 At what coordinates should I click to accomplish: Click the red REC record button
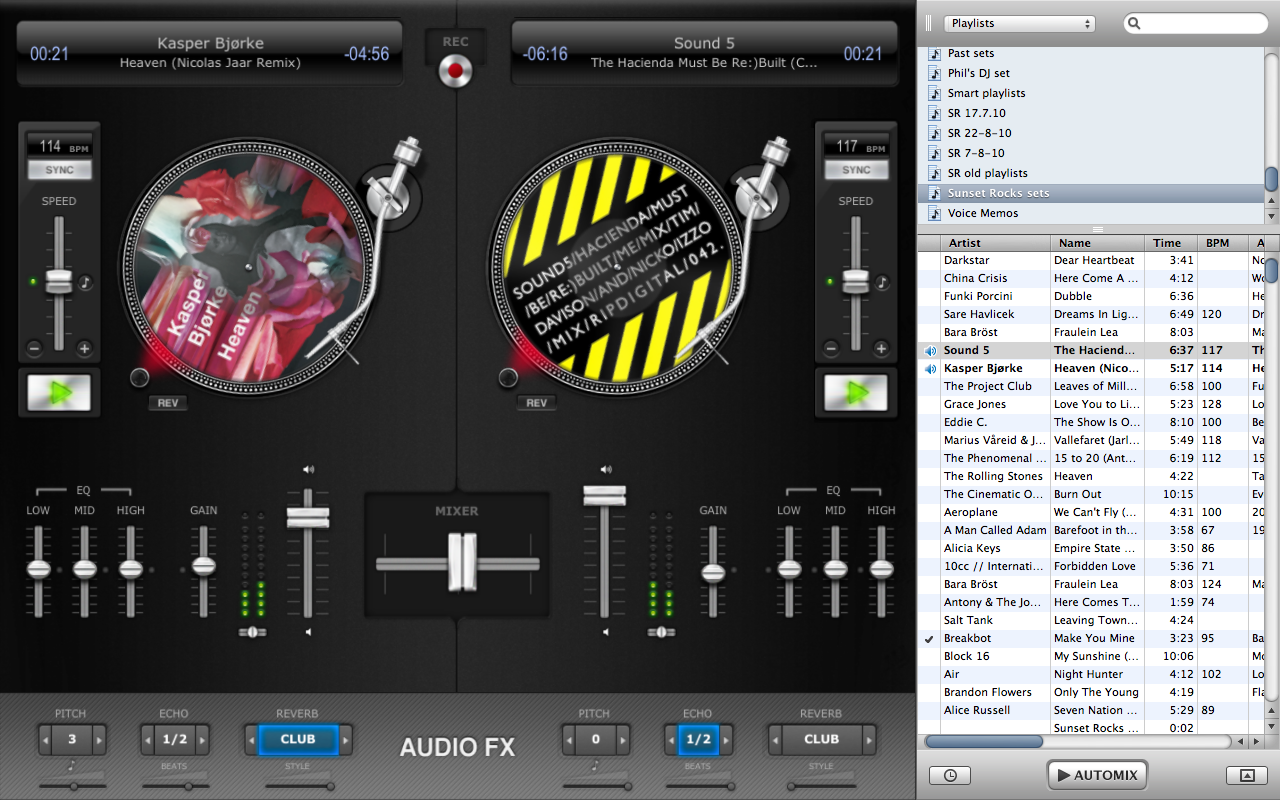455,70
